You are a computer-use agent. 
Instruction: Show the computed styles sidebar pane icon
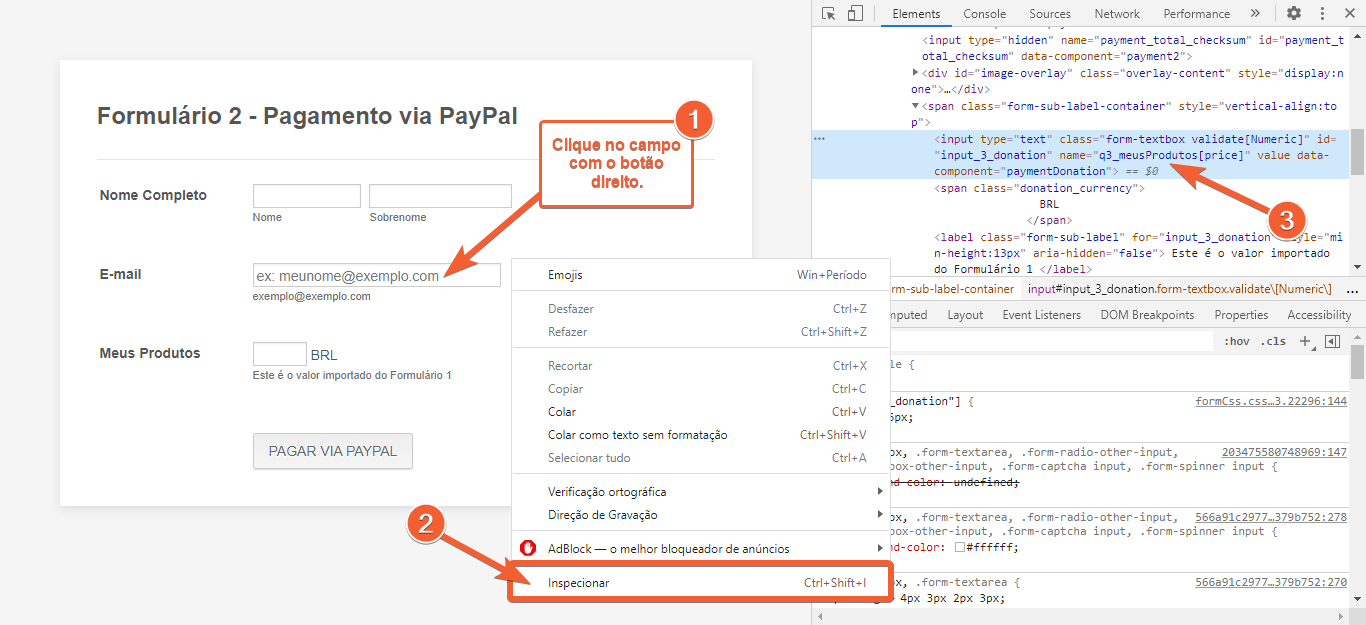[x=1332, y=342]
